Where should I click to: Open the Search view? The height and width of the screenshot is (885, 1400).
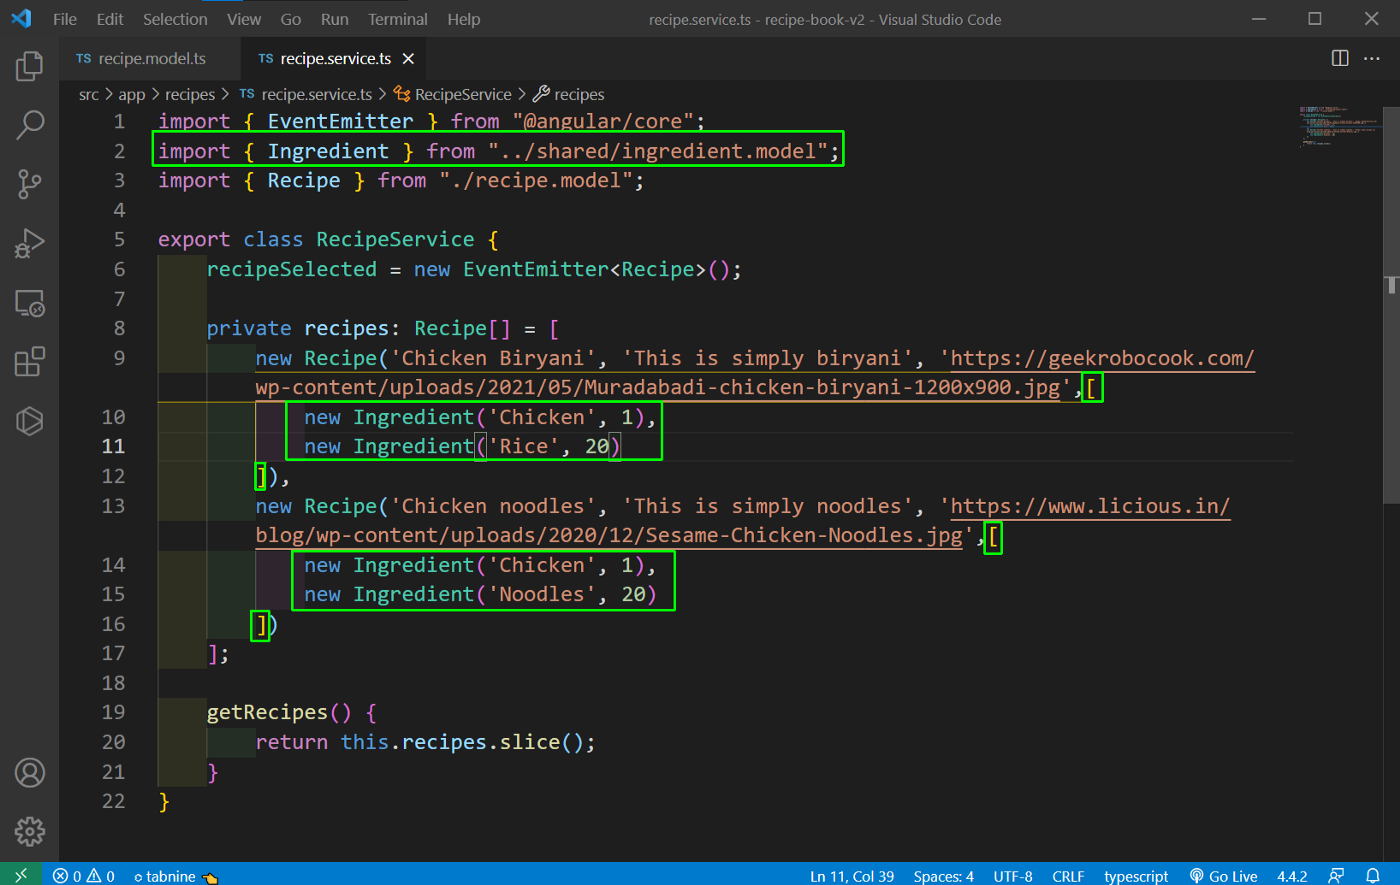[x=29, y=125]
